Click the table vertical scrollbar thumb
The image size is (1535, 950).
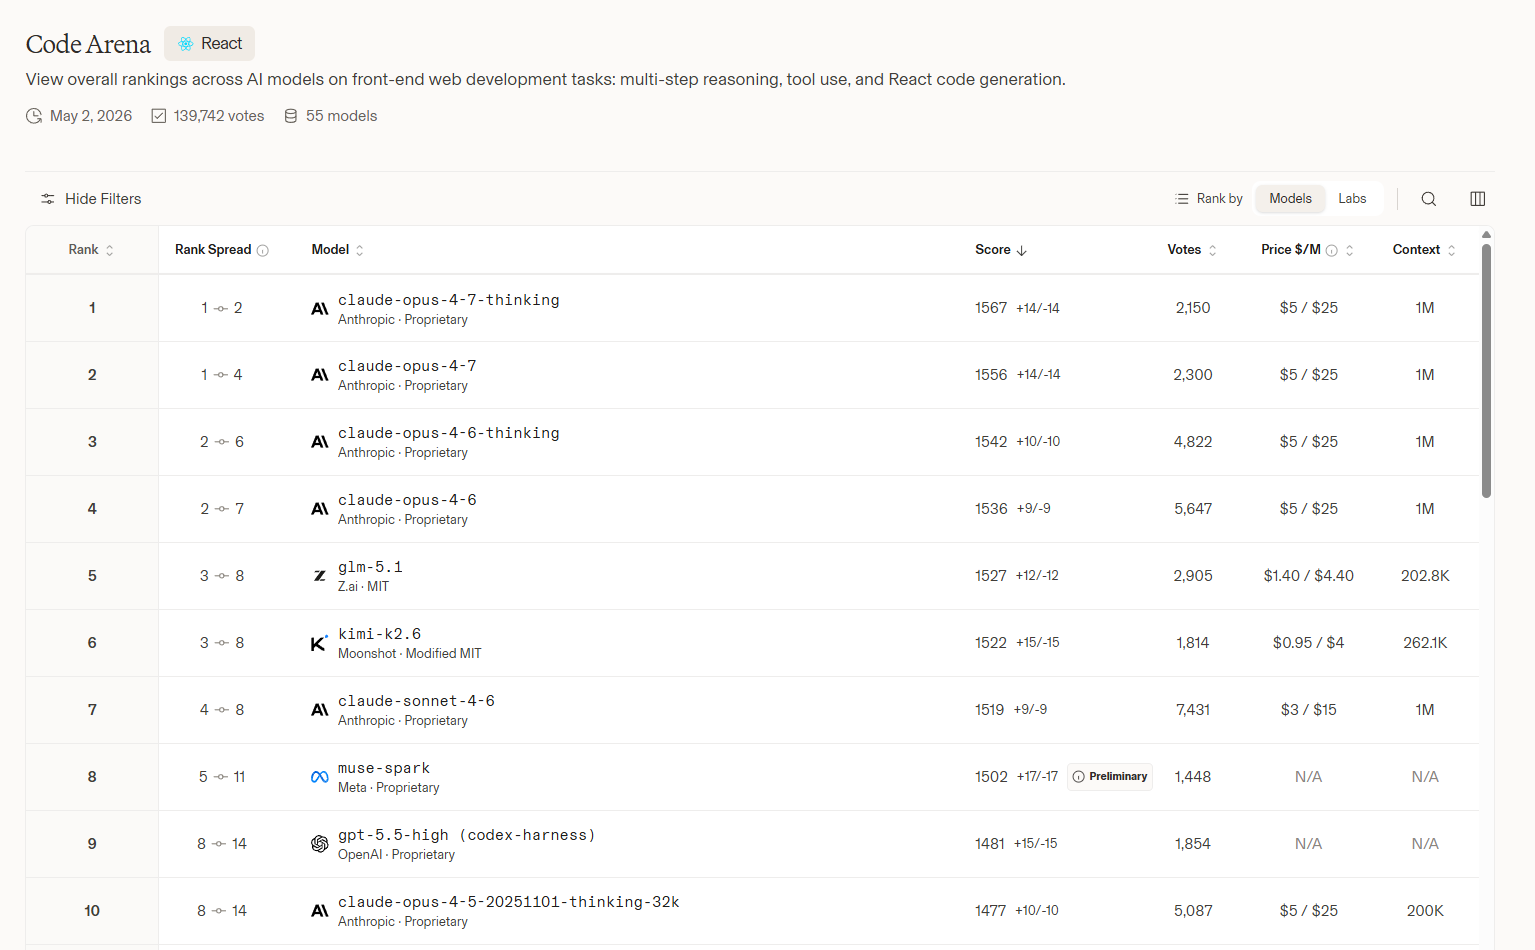click(1486, 370)
